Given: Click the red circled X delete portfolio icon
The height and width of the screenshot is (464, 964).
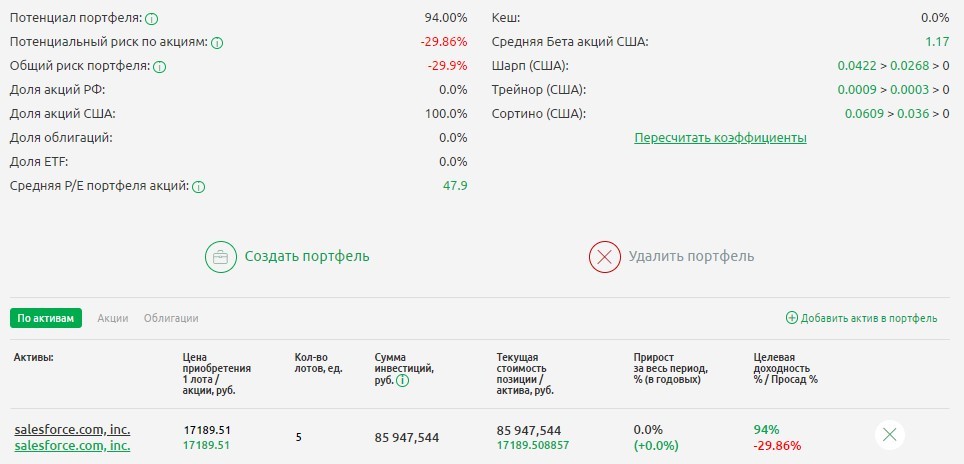Looking at the screenshot, I should [x=604, y=257].
